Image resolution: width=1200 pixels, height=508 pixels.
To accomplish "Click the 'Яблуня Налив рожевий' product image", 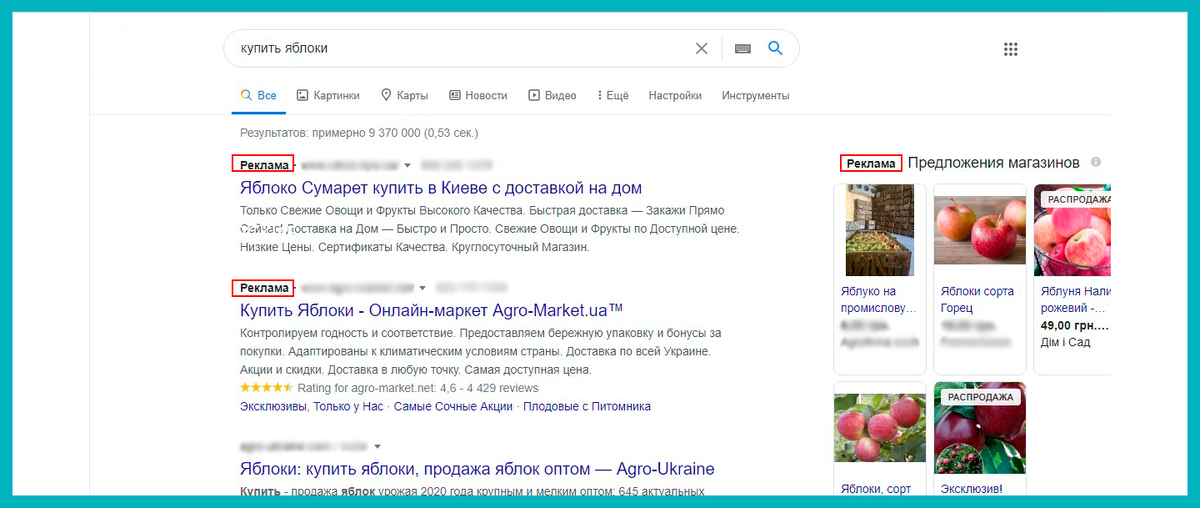I will pos(1072,230).
